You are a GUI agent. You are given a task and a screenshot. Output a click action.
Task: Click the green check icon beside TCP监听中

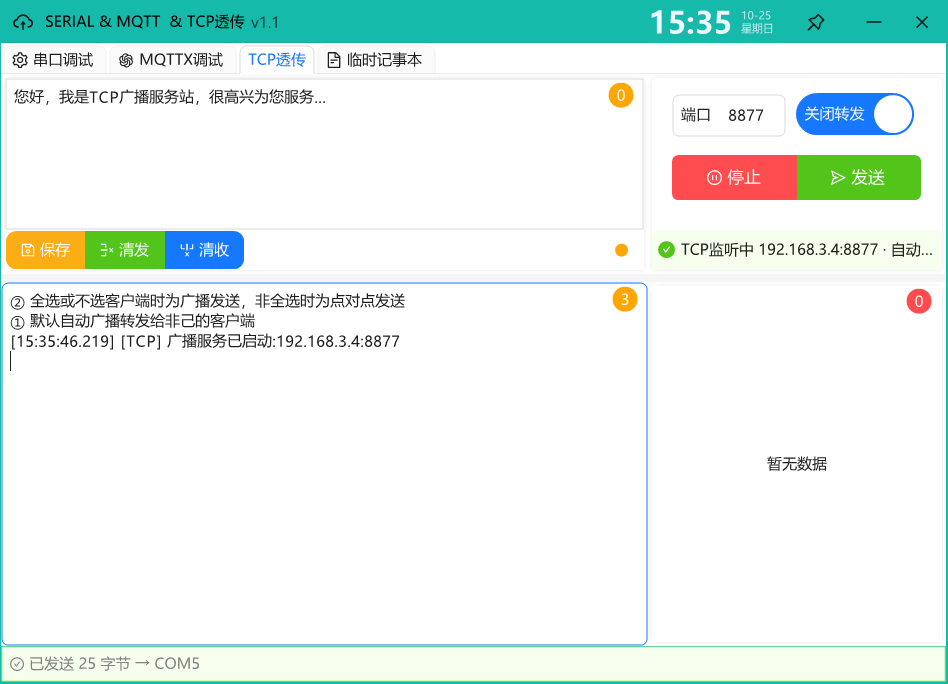point(666,249)
